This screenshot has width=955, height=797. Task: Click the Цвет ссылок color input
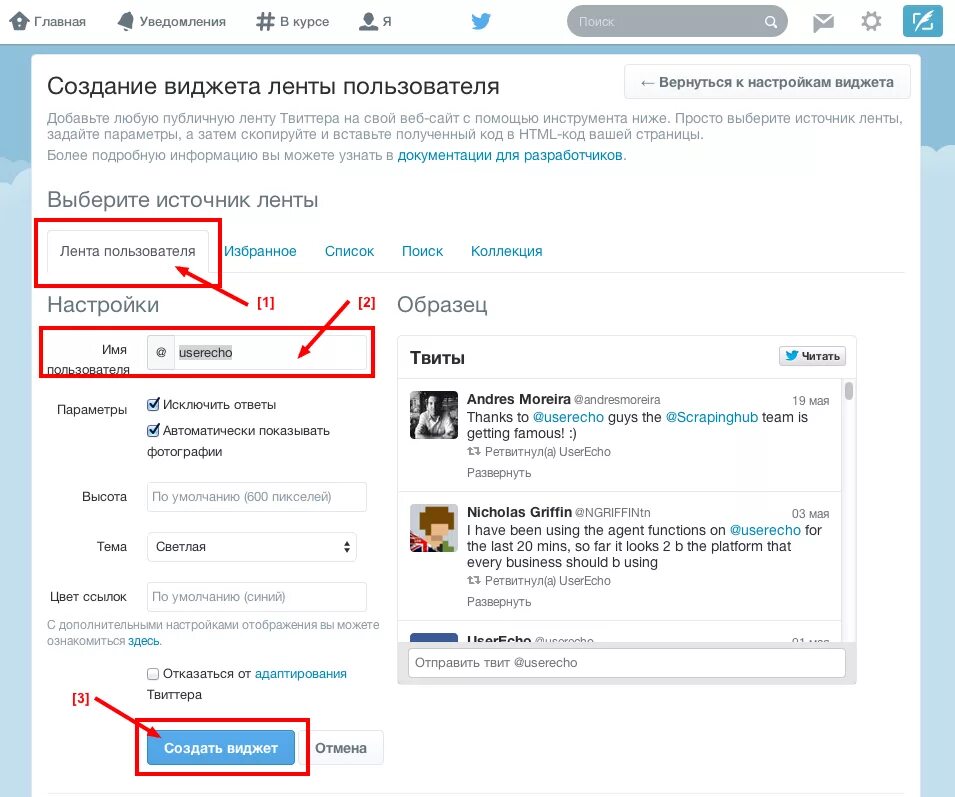pyautogui.click(x=256, y=597)
